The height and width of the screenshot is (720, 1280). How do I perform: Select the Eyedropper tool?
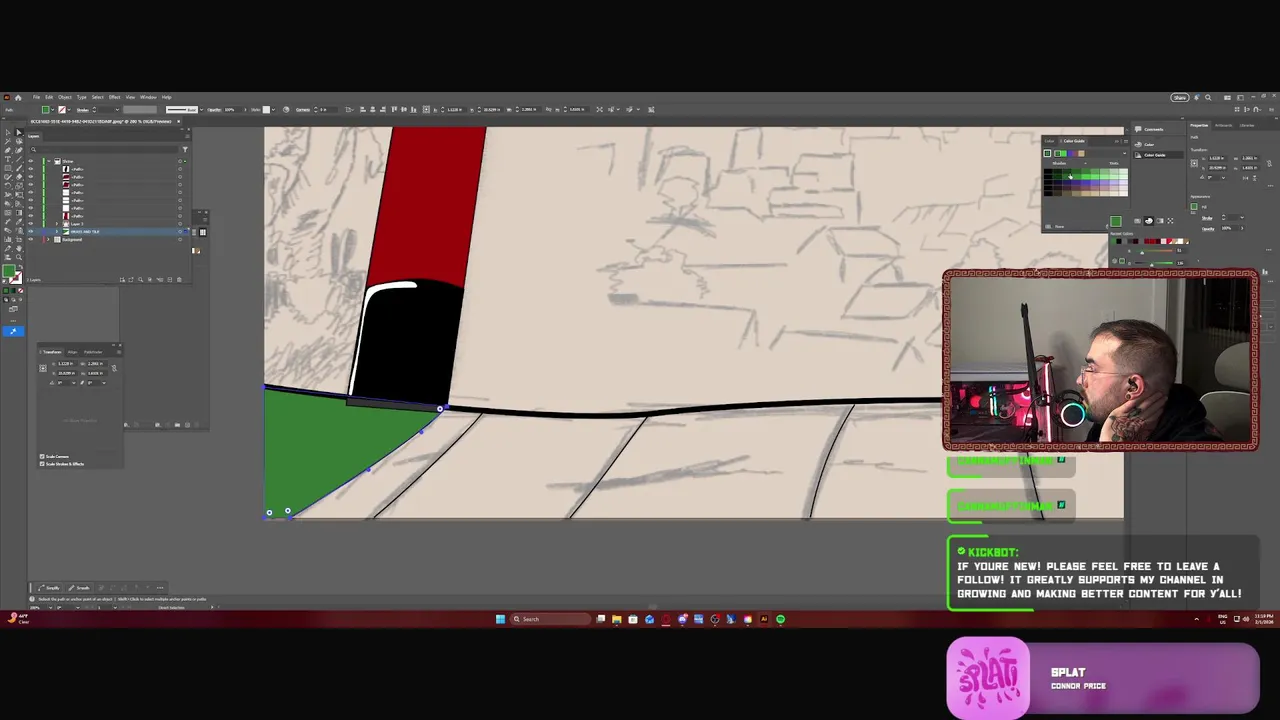point(19,221)
